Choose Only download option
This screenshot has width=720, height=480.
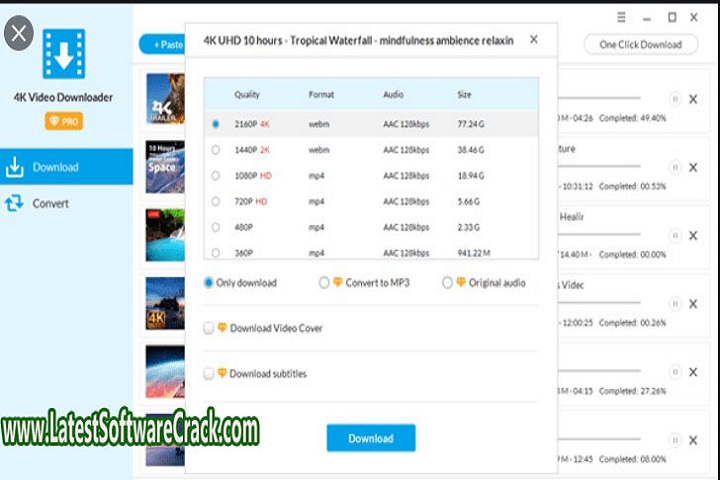[x=208, y=282]
